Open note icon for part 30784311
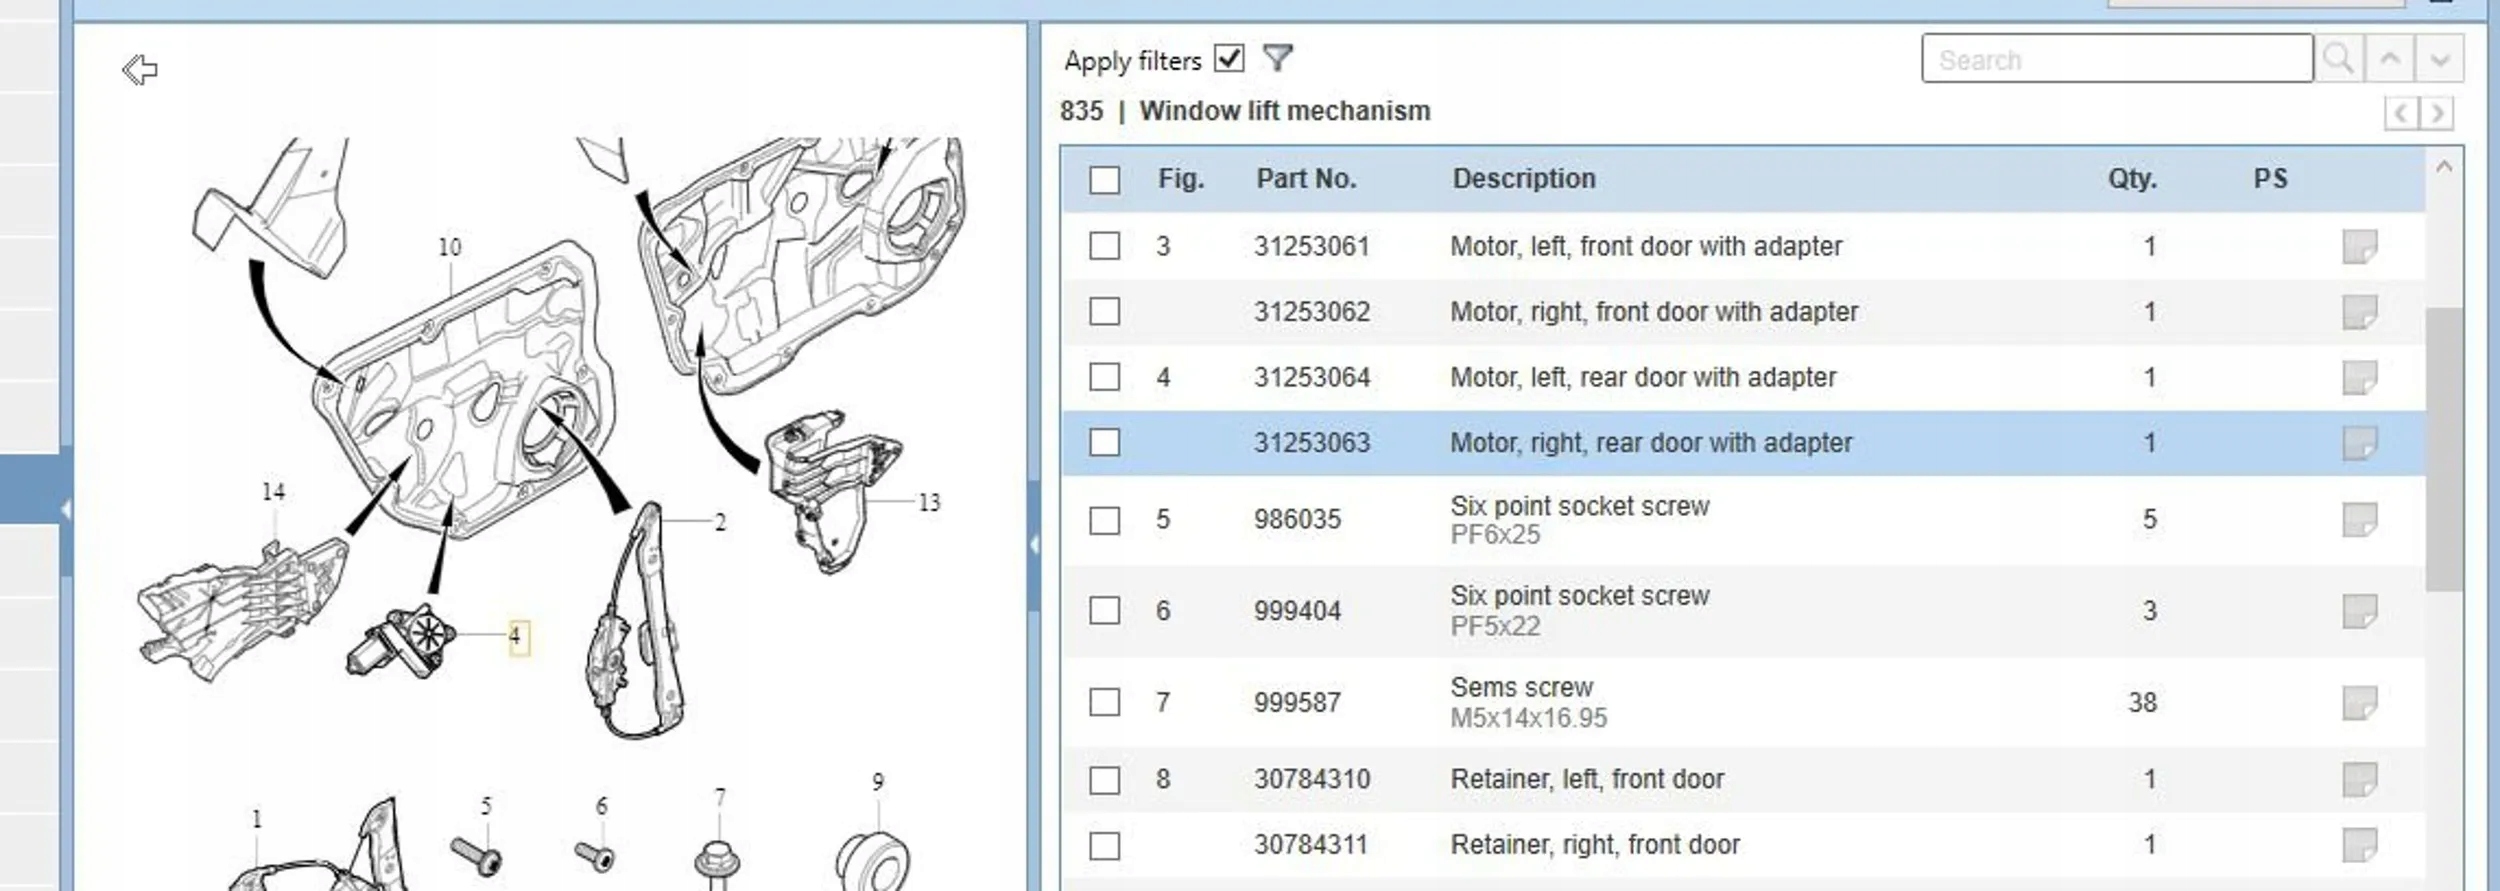 [2360, 845]
